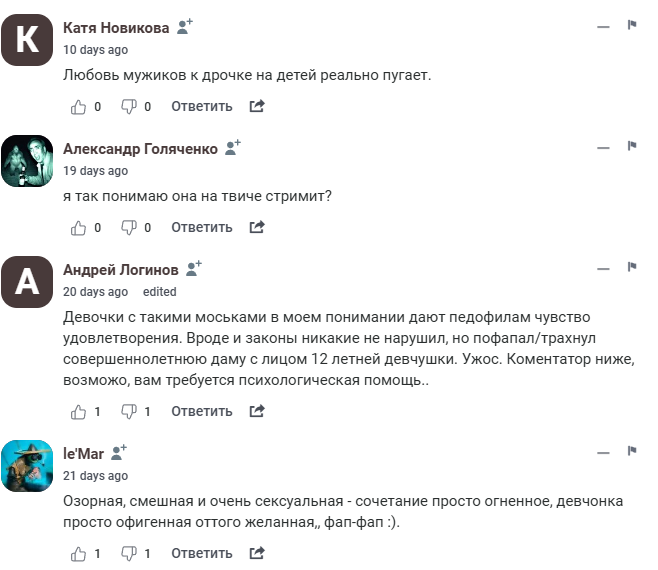The image size is (658, 570).
Task: Reply to Андрей Логинов via Ответить
Action: coord(202,411)
